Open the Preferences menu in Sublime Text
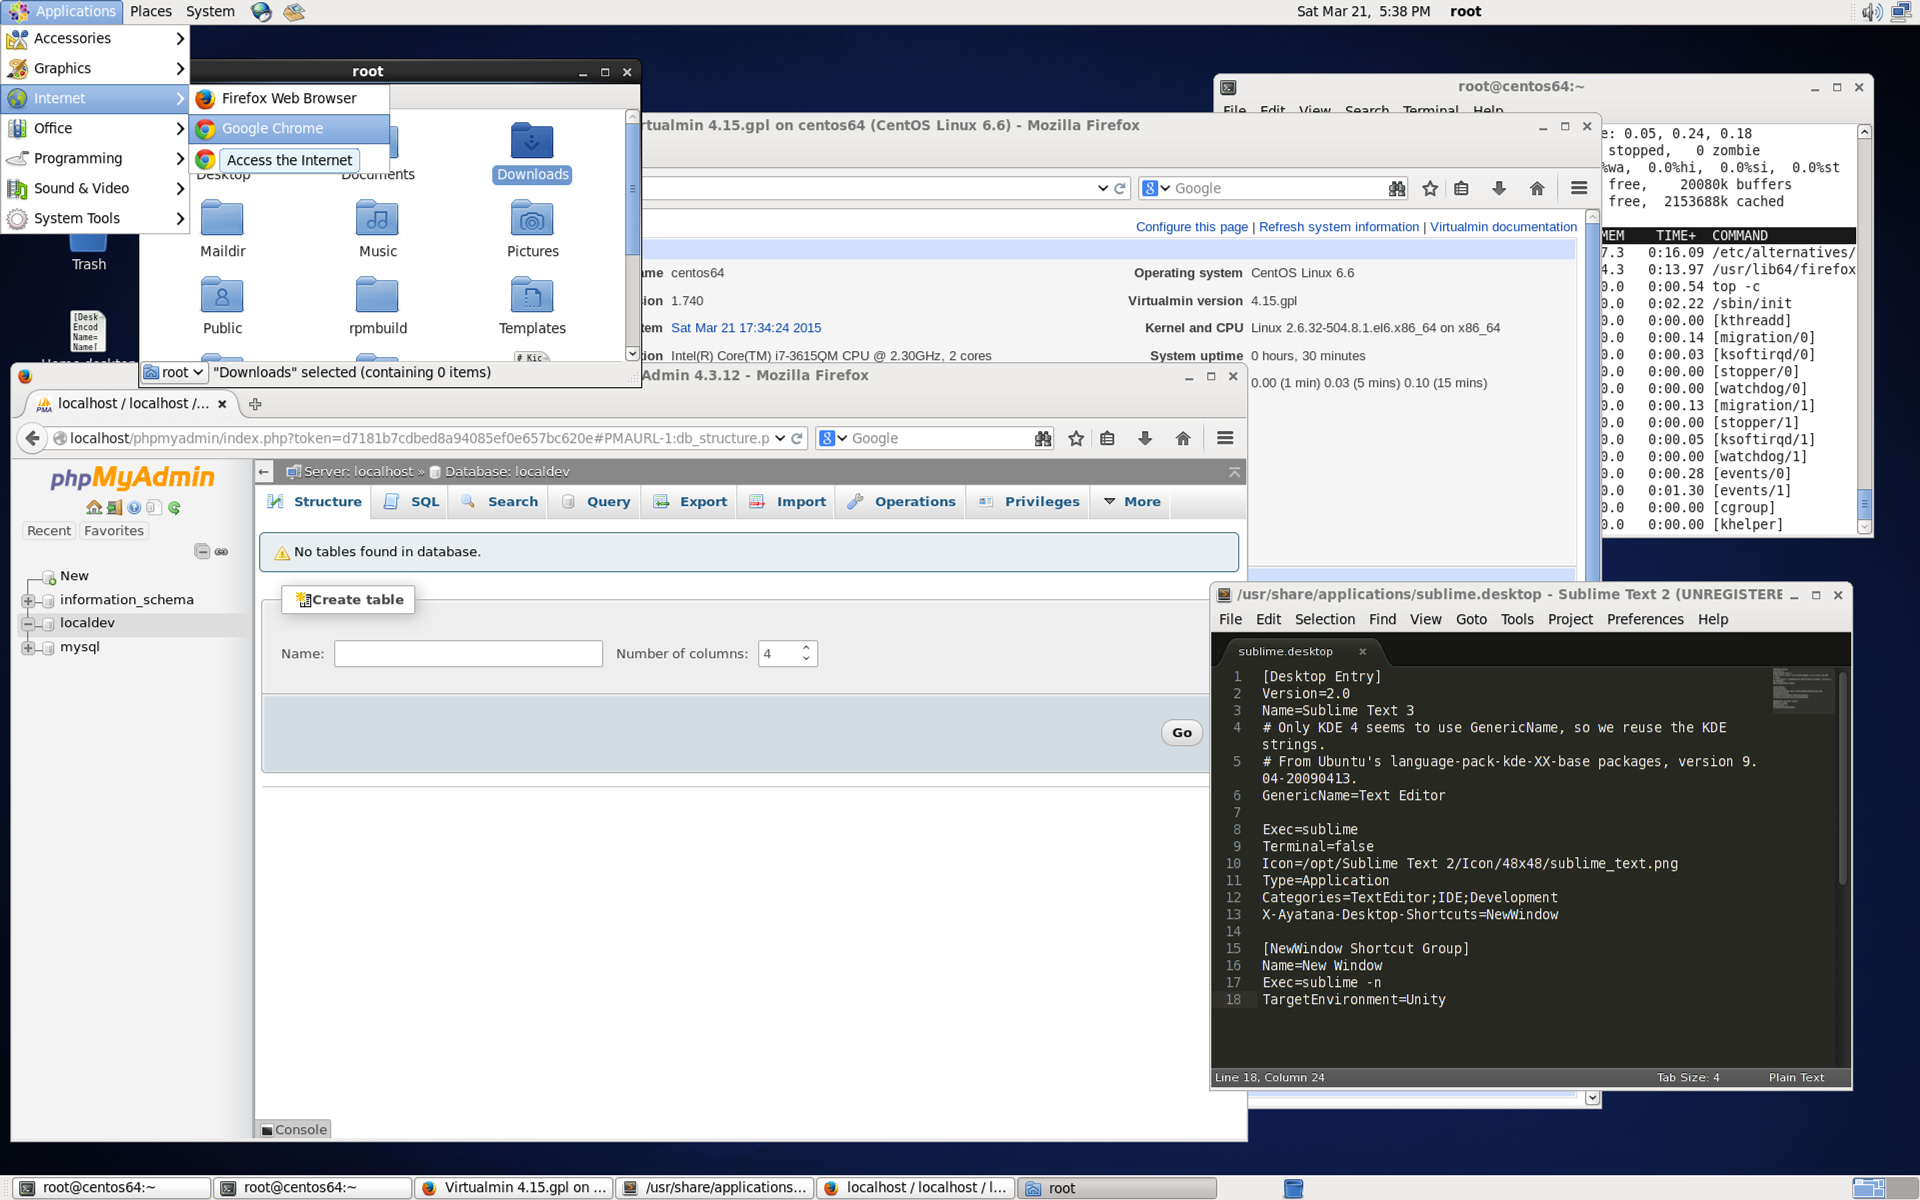Screen dimensions: 1920x1200 click(x=1645, y=620)
